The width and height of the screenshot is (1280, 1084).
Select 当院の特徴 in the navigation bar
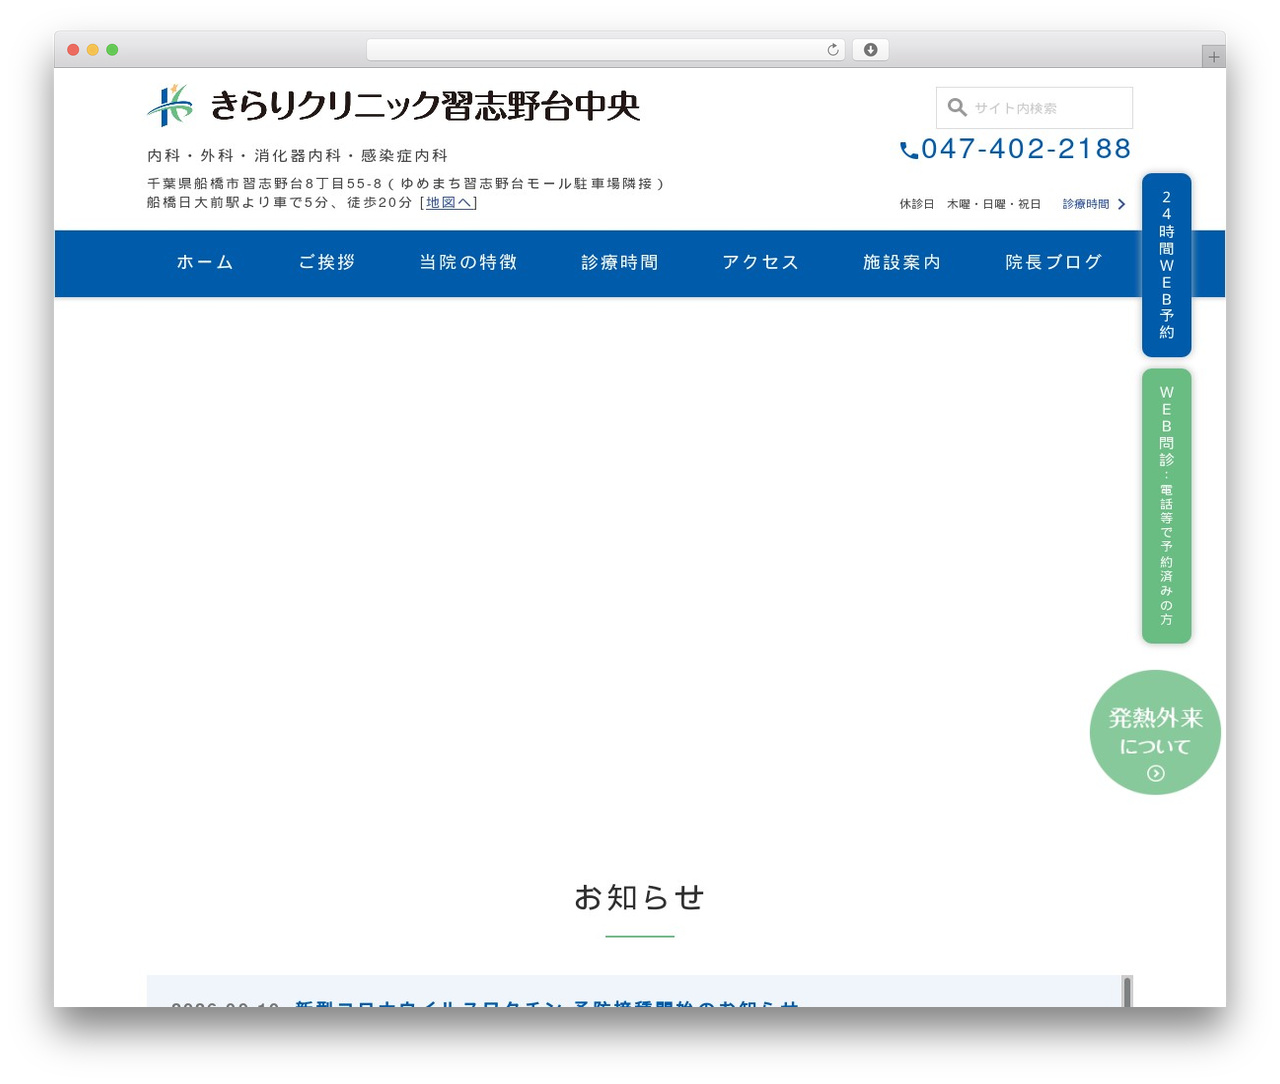(468, 262)
